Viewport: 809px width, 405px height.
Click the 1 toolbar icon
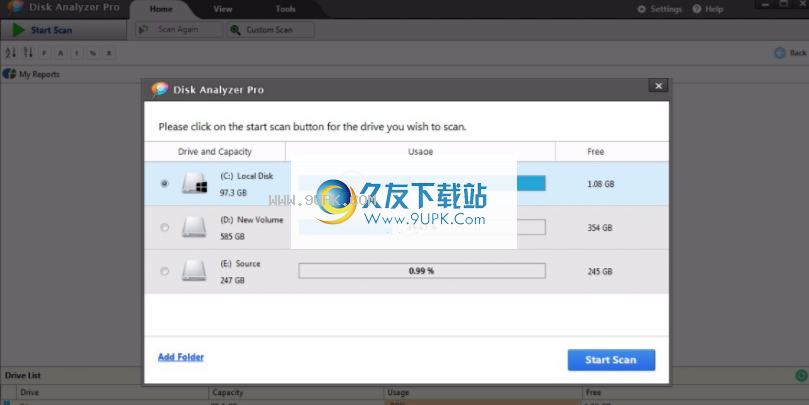(x=76, y=53)
